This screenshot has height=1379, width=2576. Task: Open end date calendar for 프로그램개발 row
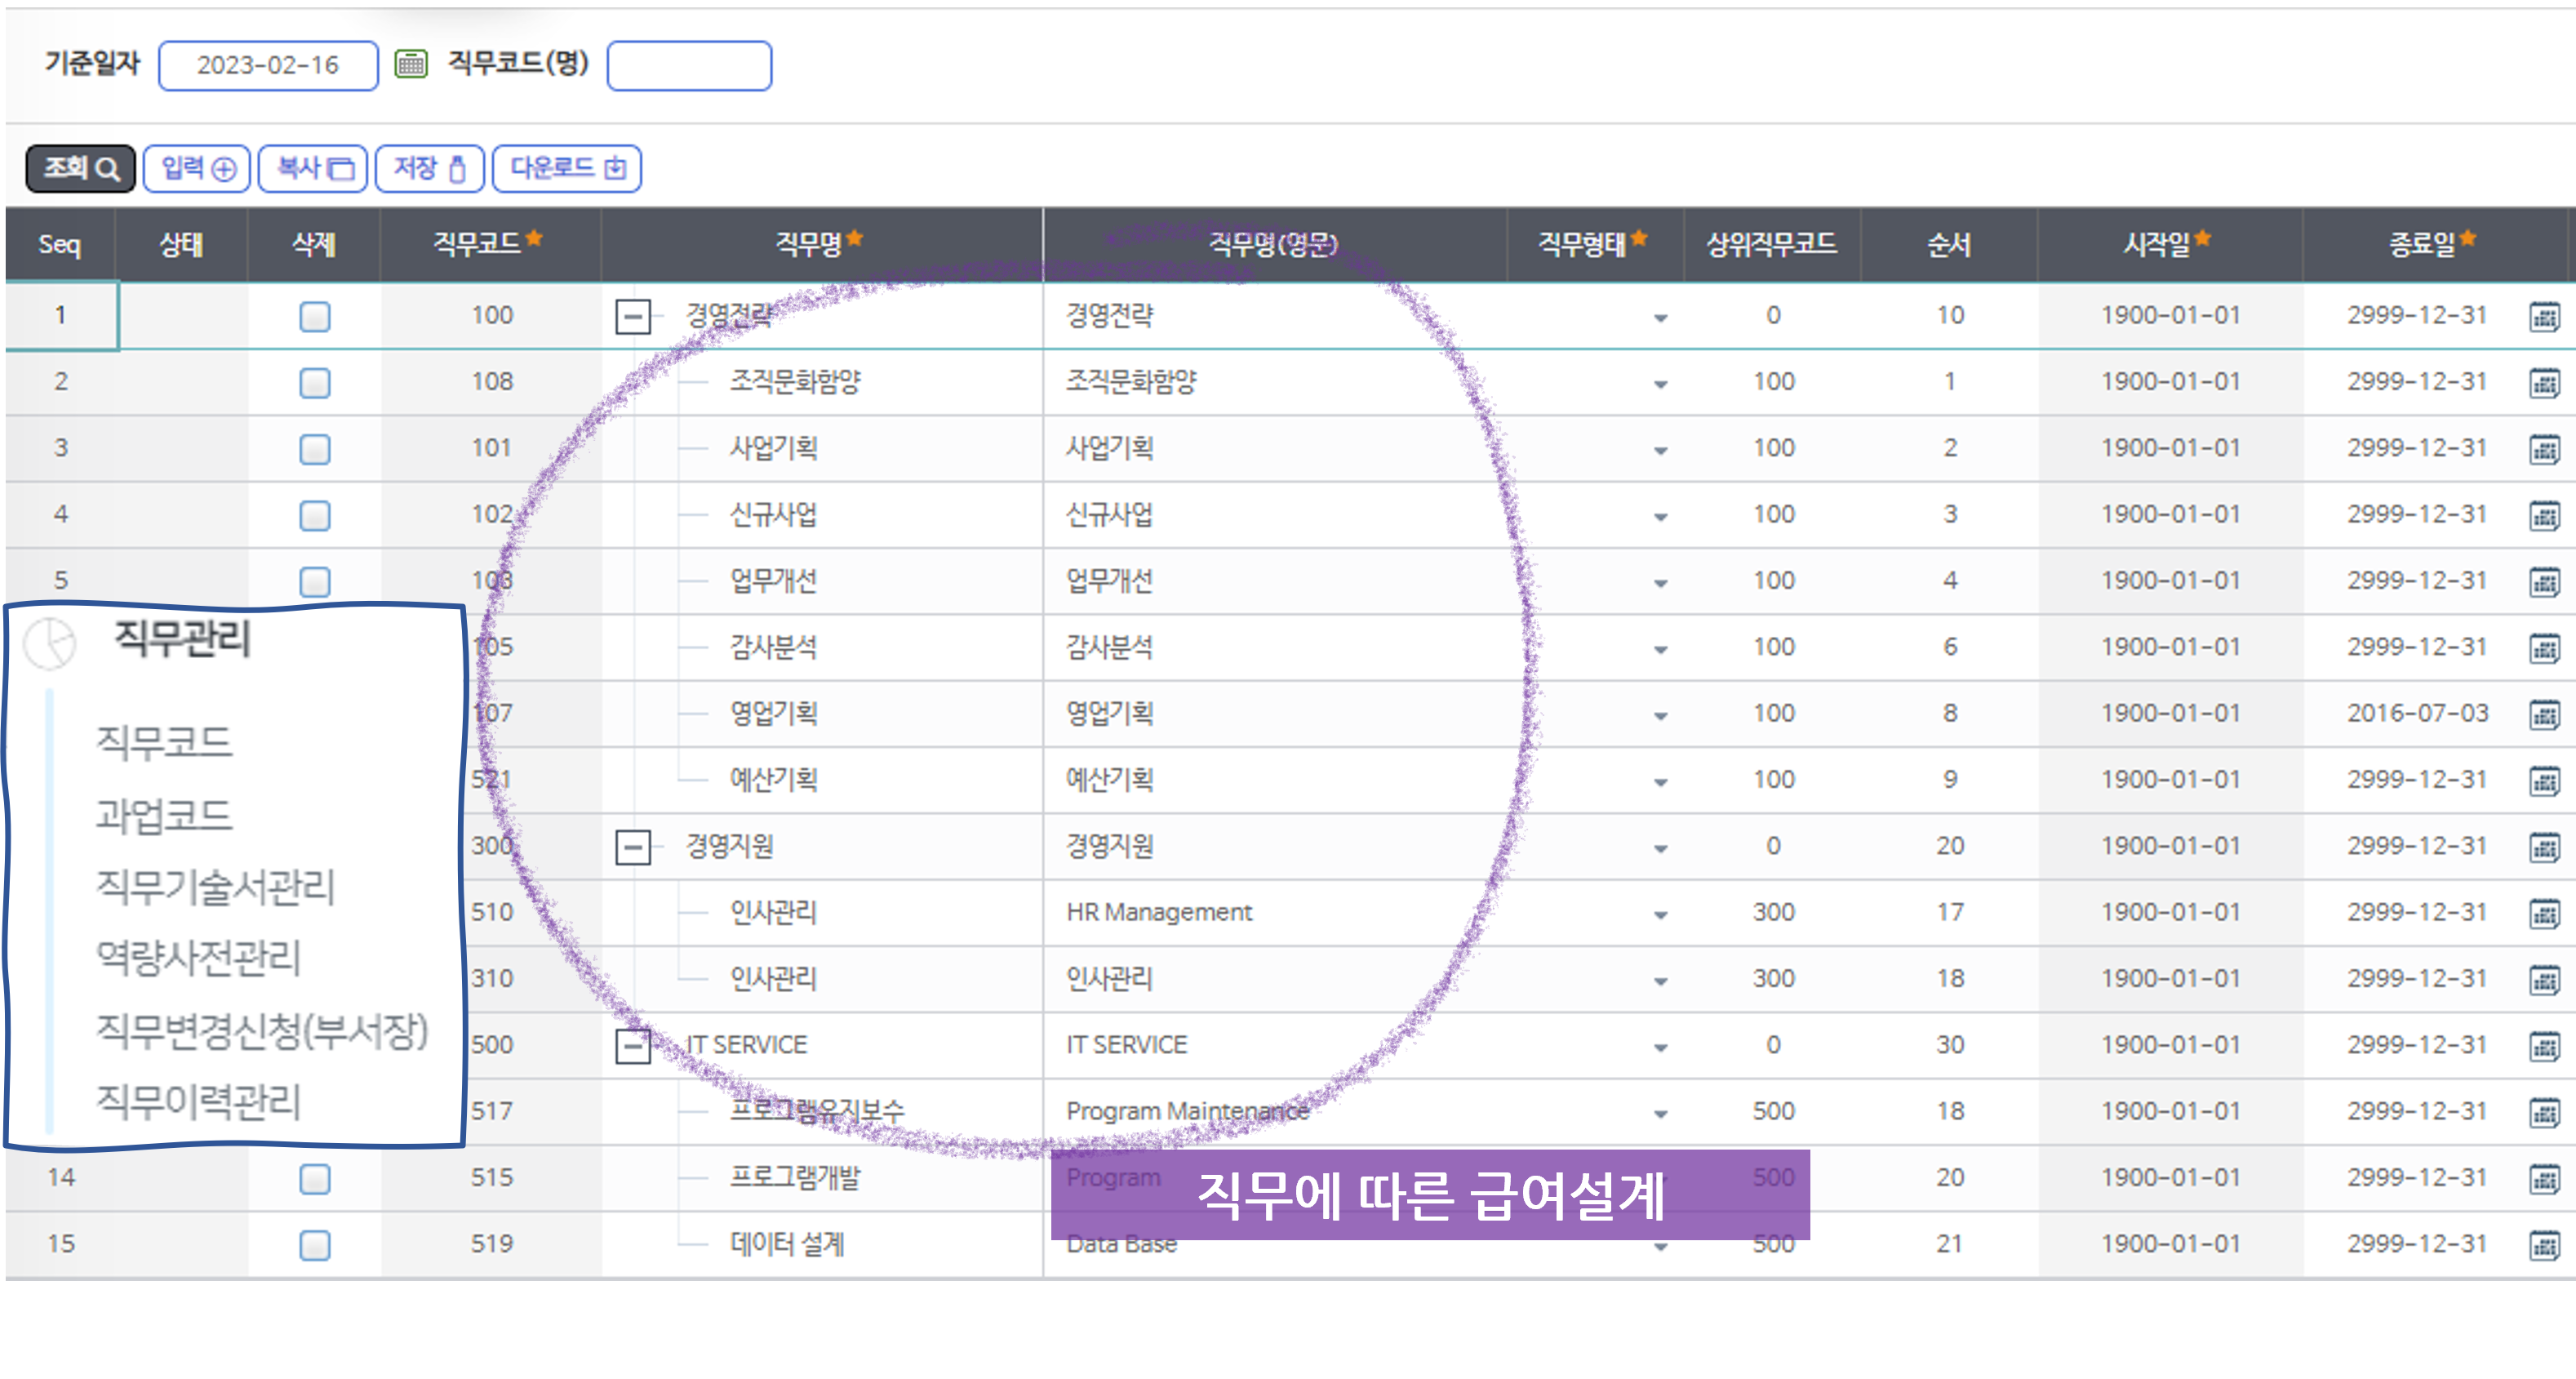(2543, 1179)
